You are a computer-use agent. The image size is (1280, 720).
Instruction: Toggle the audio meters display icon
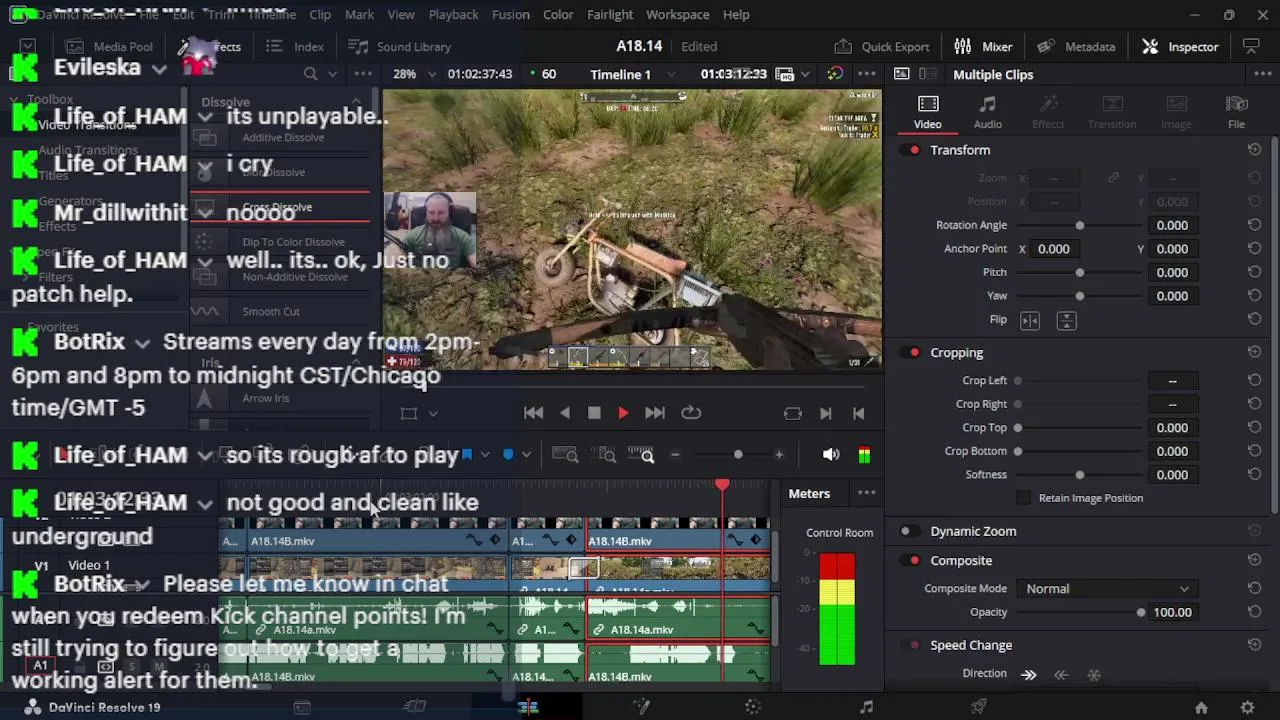(x=864, y=455)
